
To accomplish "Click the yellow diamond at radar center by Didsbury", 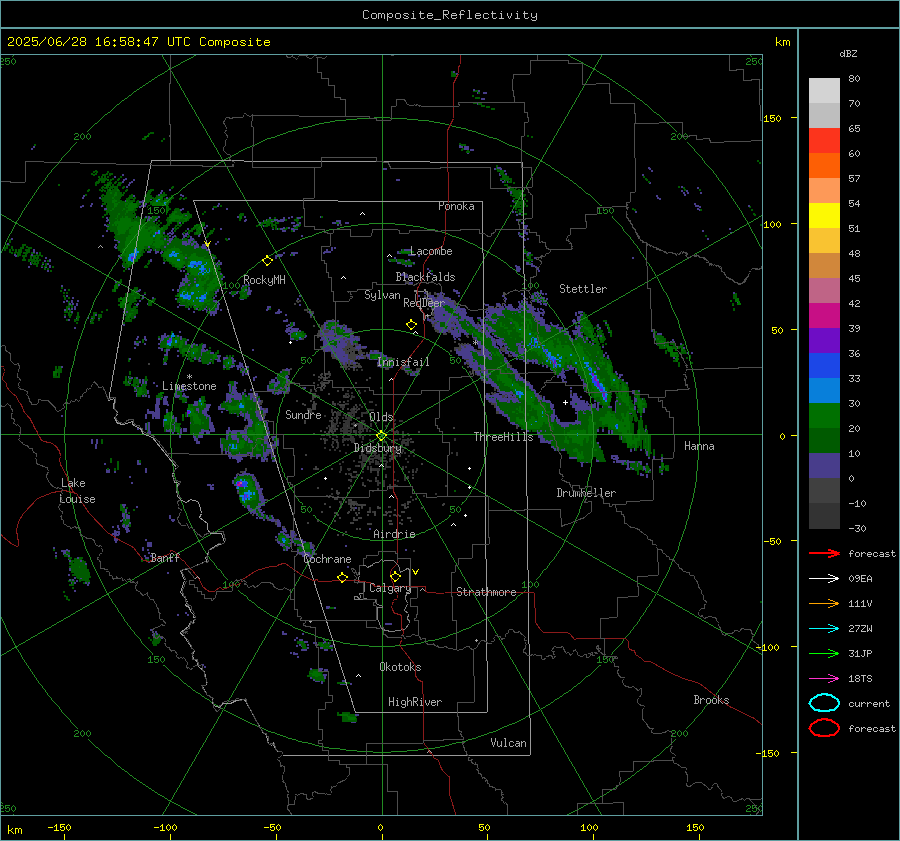I will (x=381, y=436).
